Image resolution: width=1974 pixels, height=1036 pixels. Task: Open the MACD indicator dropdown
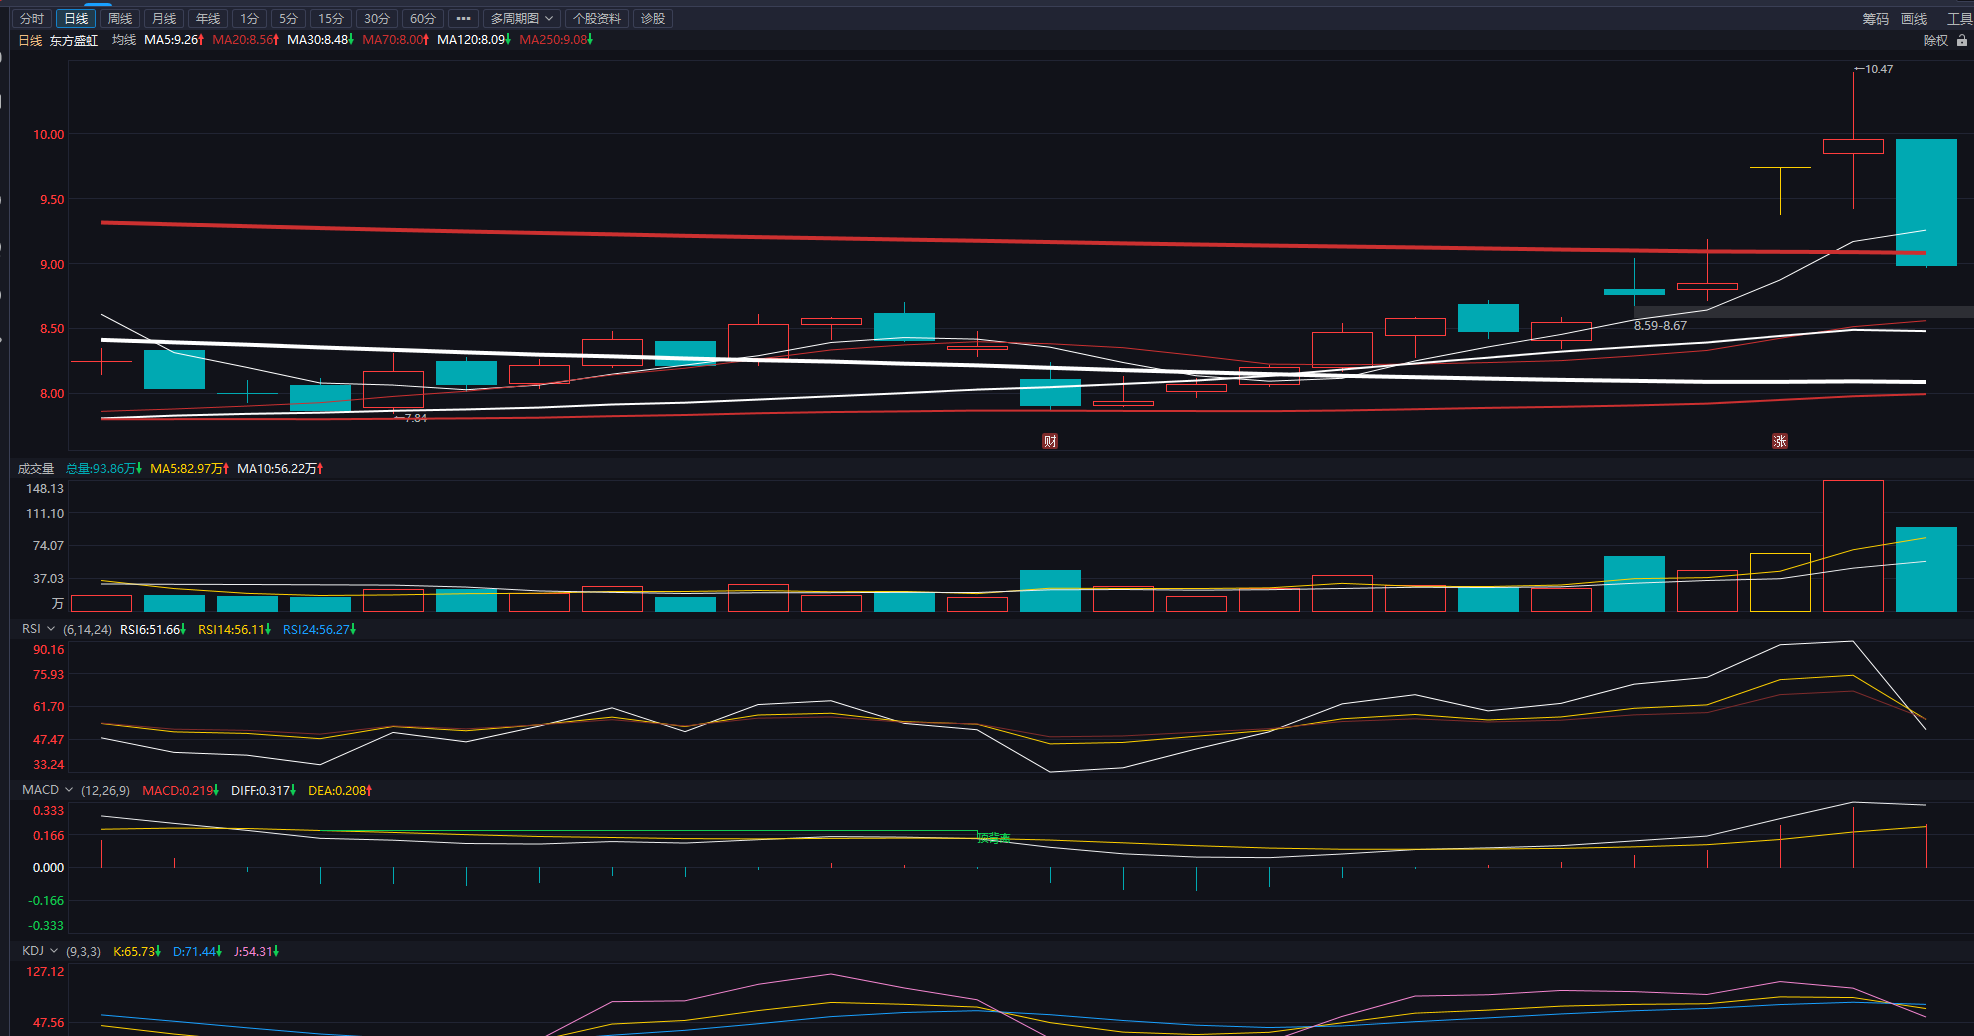coord(47,790)
